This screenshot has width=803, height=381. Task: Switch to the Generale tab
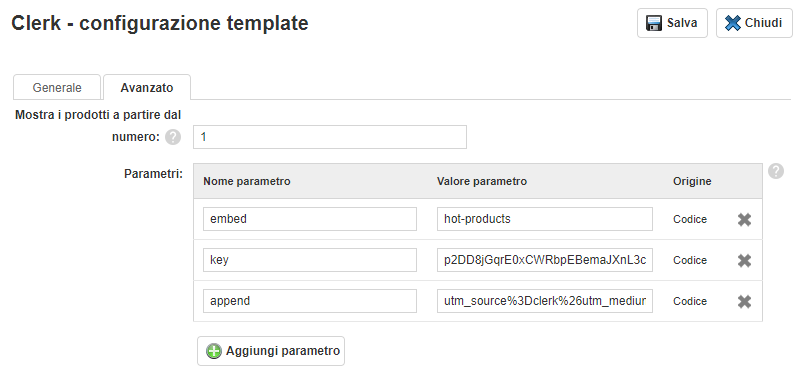[57, 88]
